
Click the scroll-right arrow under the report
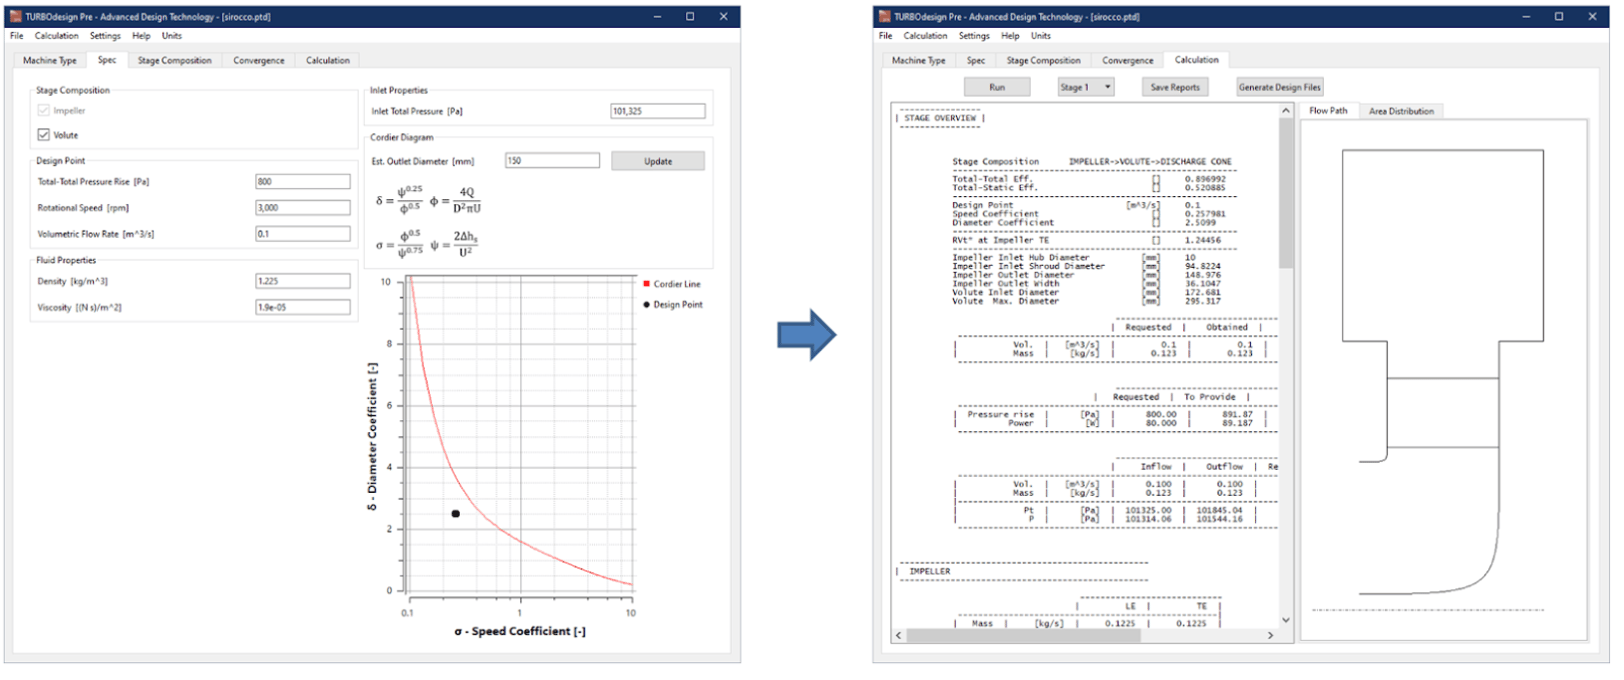[1271, 635]
